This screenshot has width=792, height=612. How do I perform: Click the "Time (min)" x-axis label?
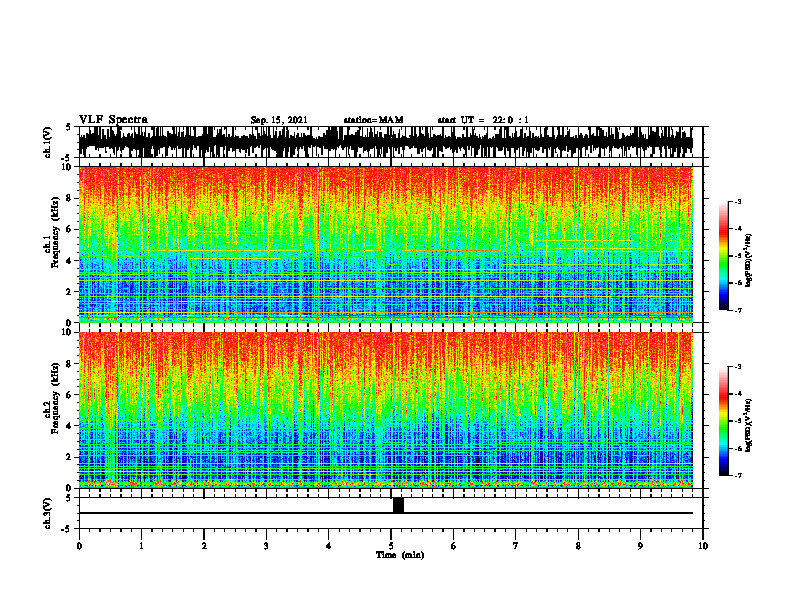pyautogui.click(x=400, y=555)
